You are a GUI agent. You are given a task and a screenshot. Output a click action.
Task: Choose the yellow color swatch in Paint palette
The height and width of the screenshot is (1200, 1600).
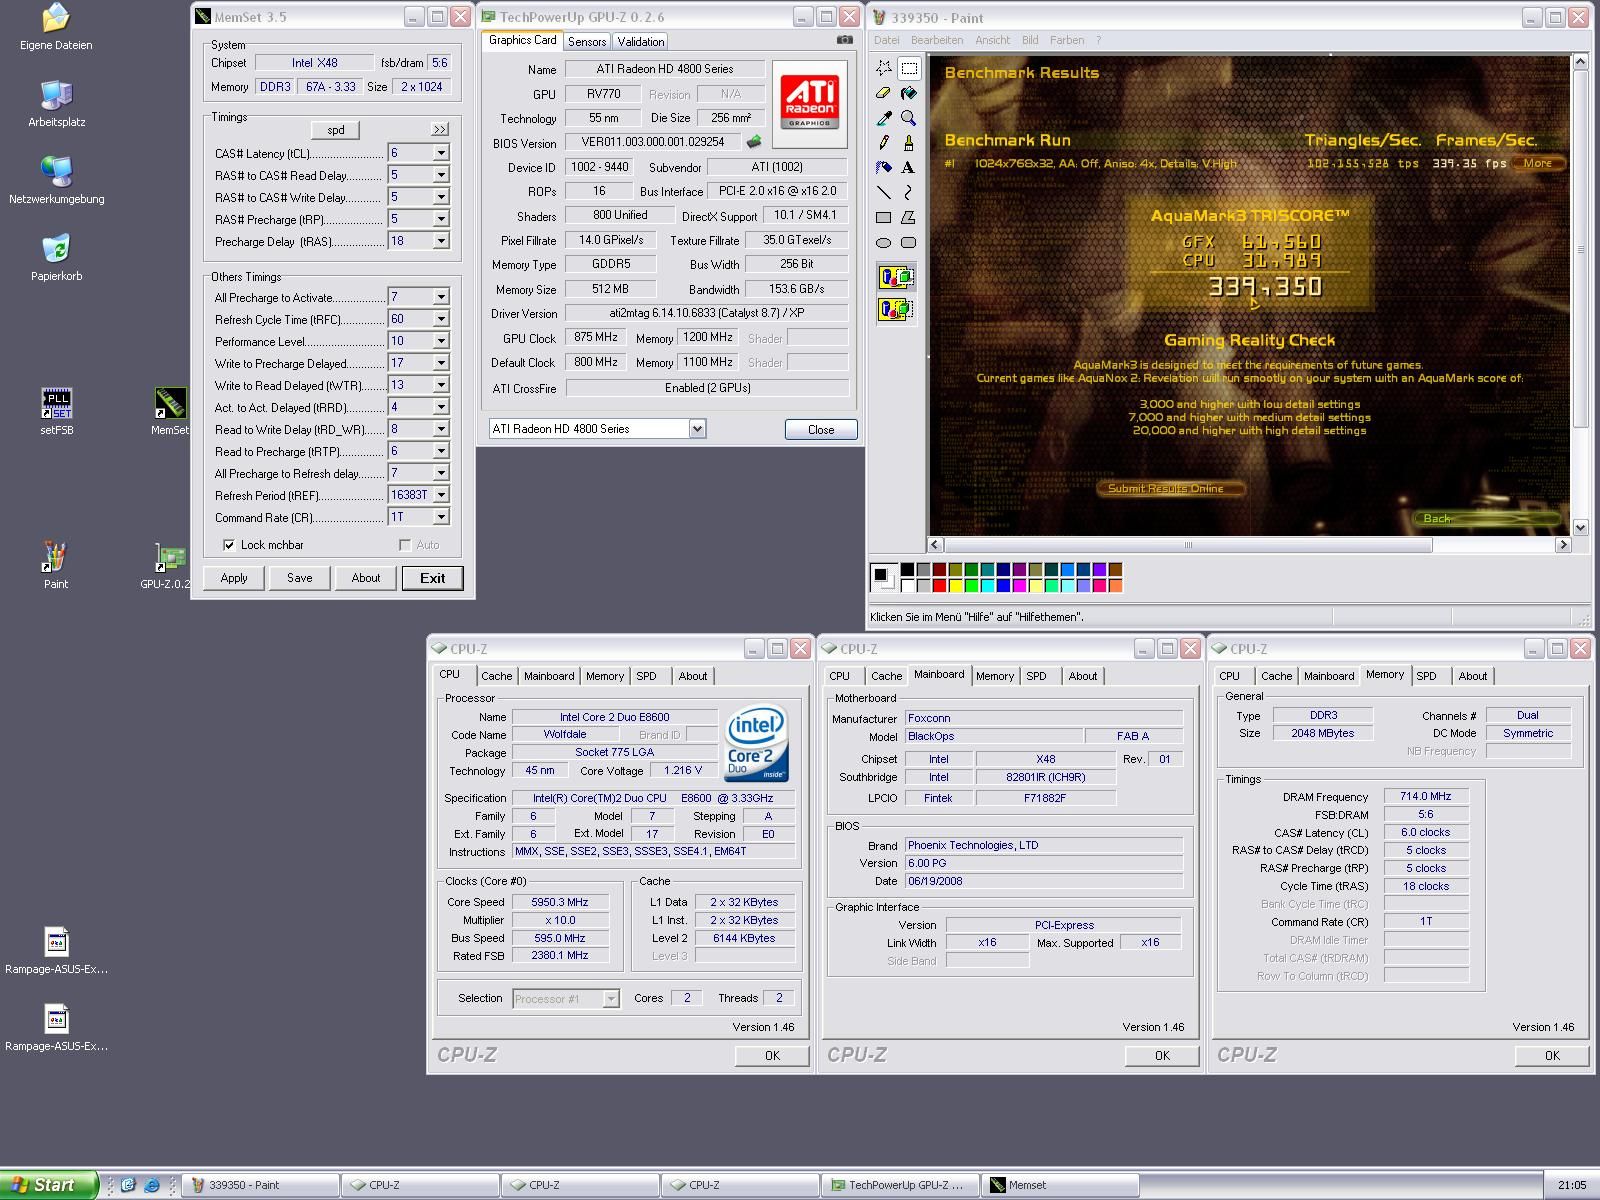tap(955, 585)
